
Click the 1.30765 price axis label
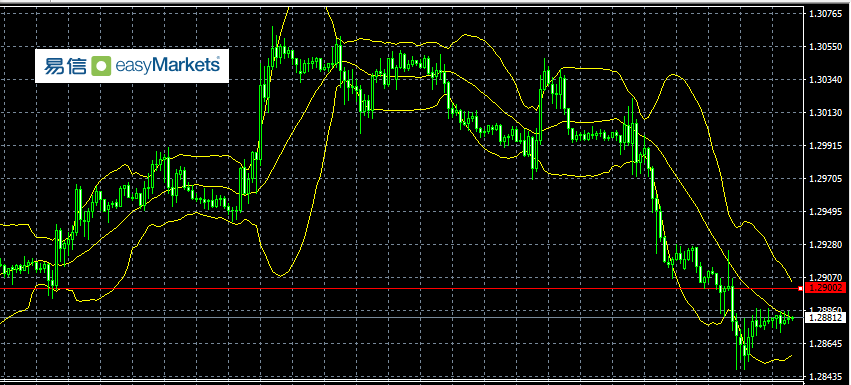click(x=825, y=14)
